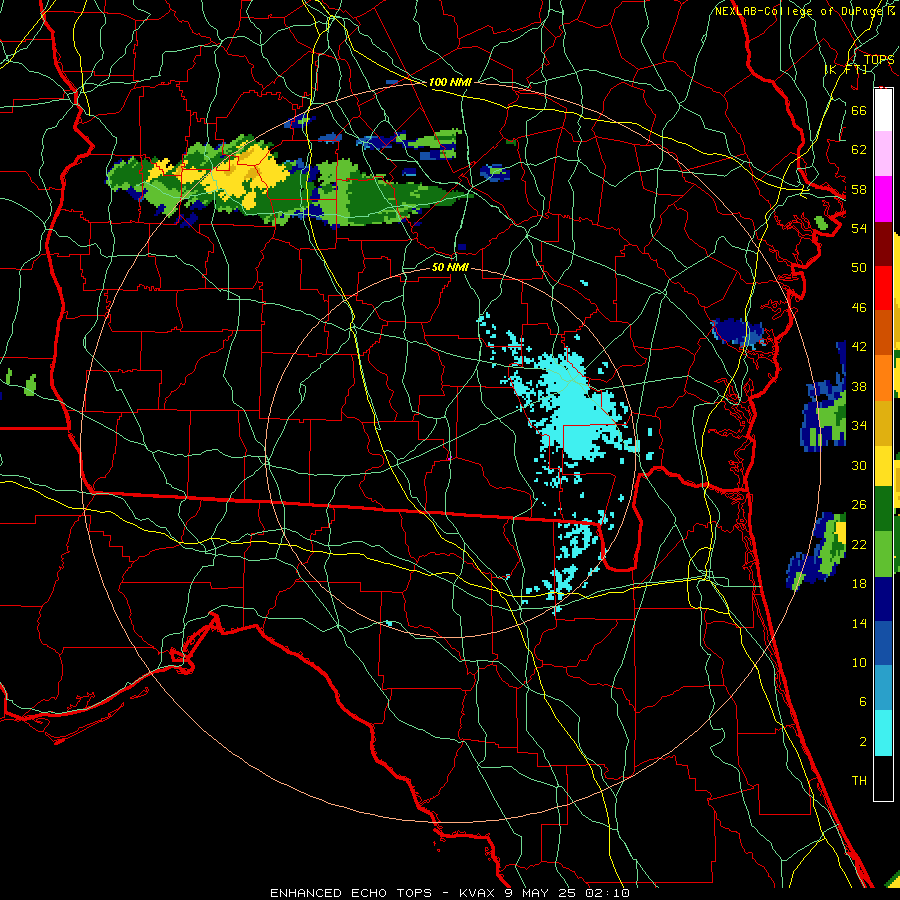Click the dark green legend swatch near 26

tap(883, 509)
